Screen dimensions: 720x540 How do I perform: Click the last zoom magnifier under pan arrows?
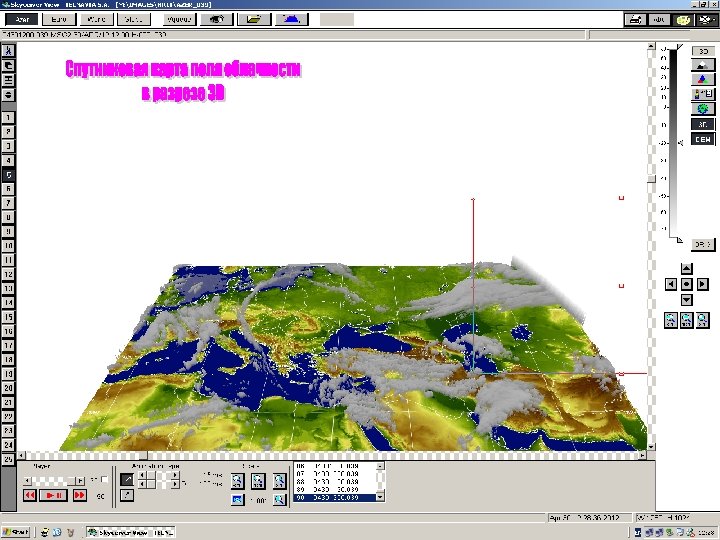(x=703, y=320)
